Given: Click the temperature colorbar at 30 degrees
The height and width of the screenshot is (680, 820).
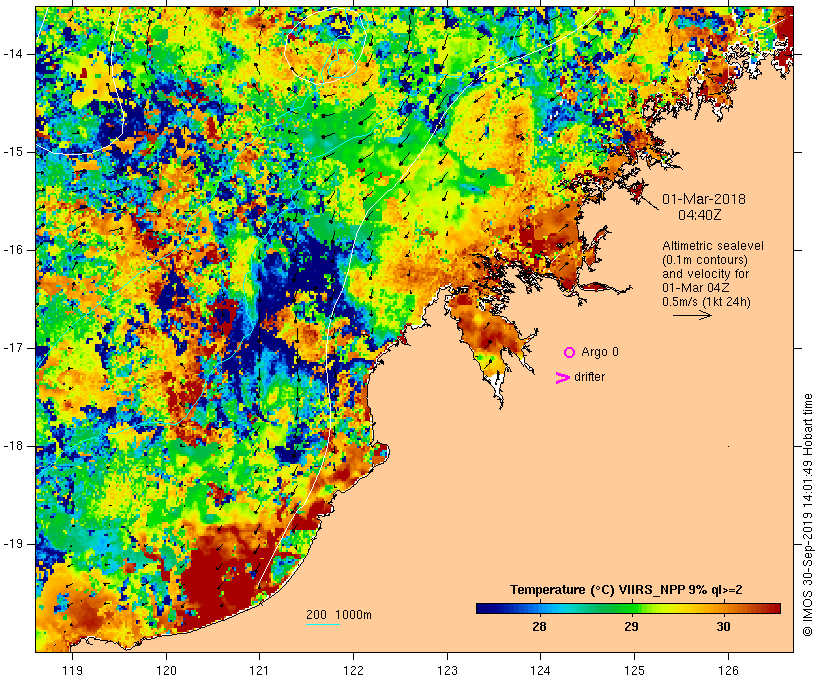Looking at the screenshot, I should [x=724, y=608].
